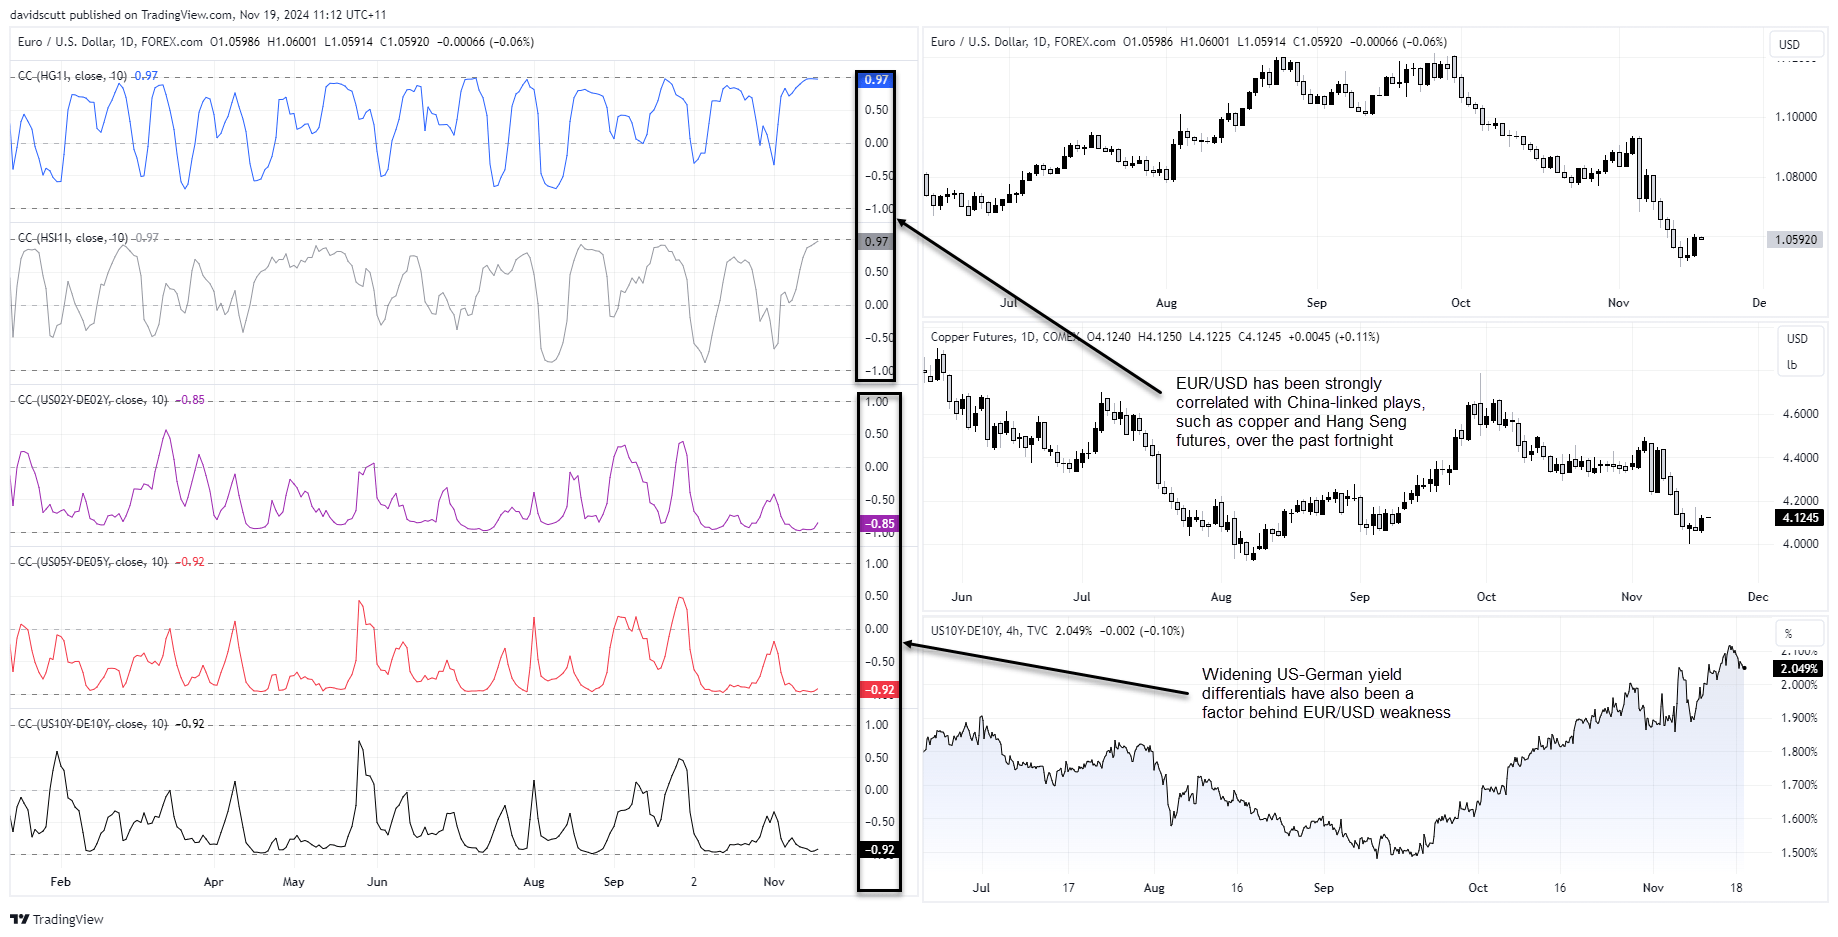Click the 1.900% yield axis level
This screenshot has width=1838, height=937.
click(1799, 718)
